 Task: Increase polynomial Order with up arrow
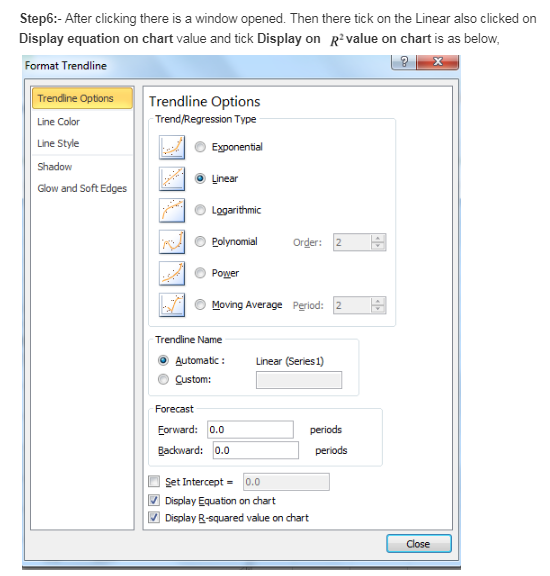378,238
